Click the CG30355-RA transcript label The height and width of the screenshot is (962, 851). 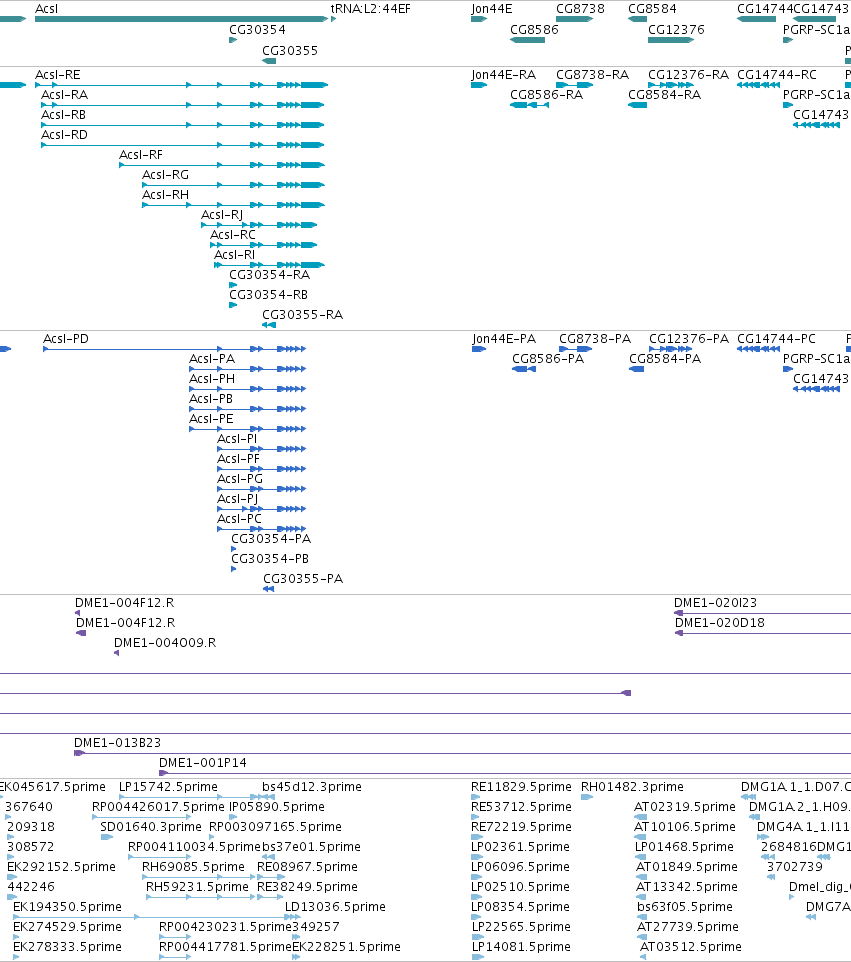(x=302, y=315)
